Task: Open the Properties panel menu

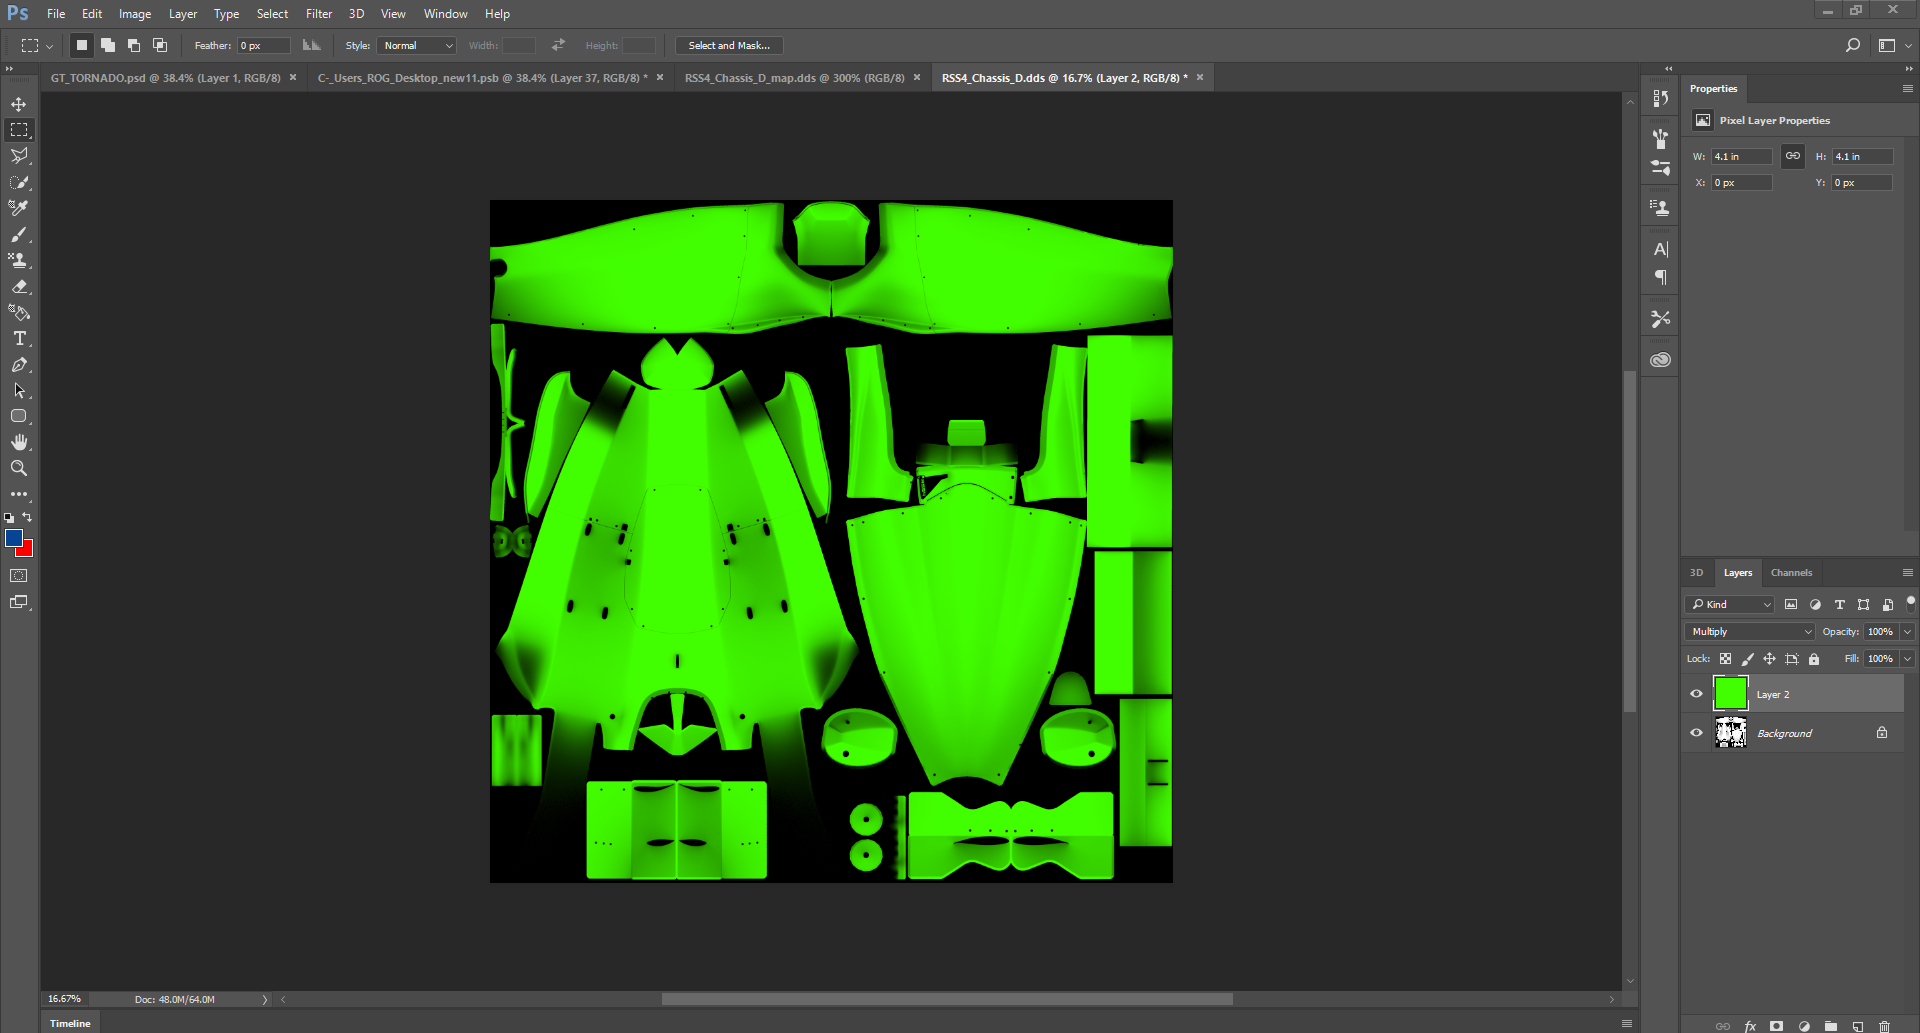Action: point(1908,89)
